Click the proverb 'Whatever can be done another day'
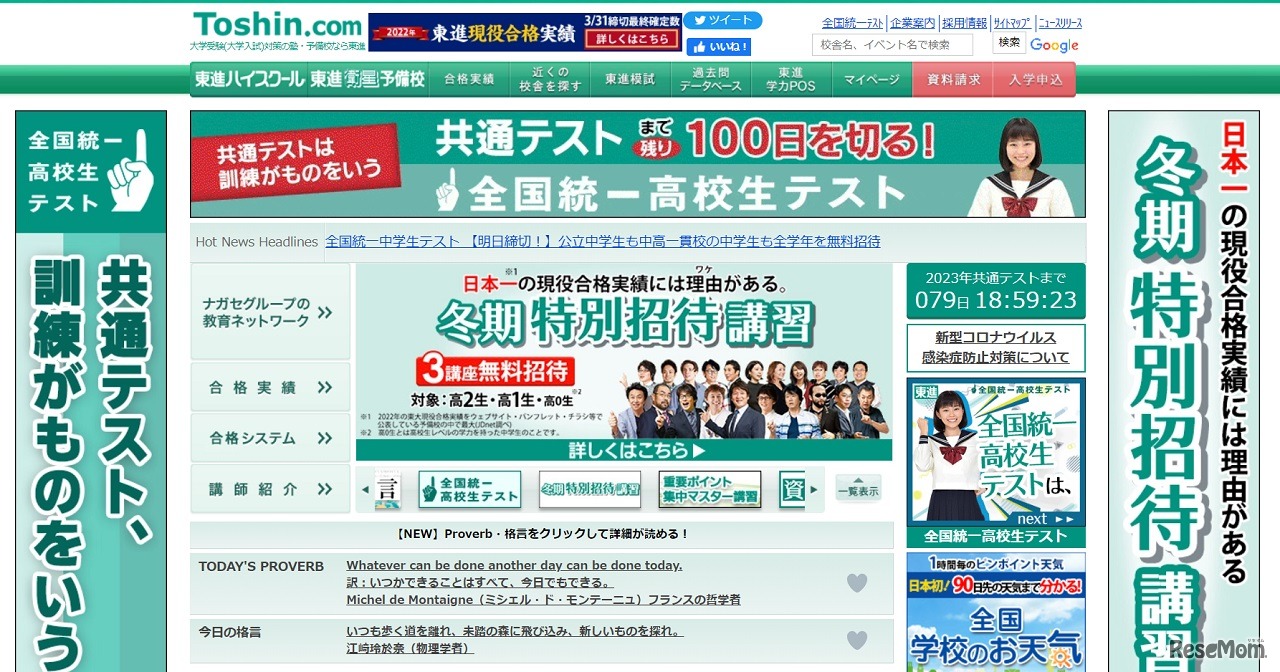The width and height of the screenshot is (1280, 672). point(514,565)
